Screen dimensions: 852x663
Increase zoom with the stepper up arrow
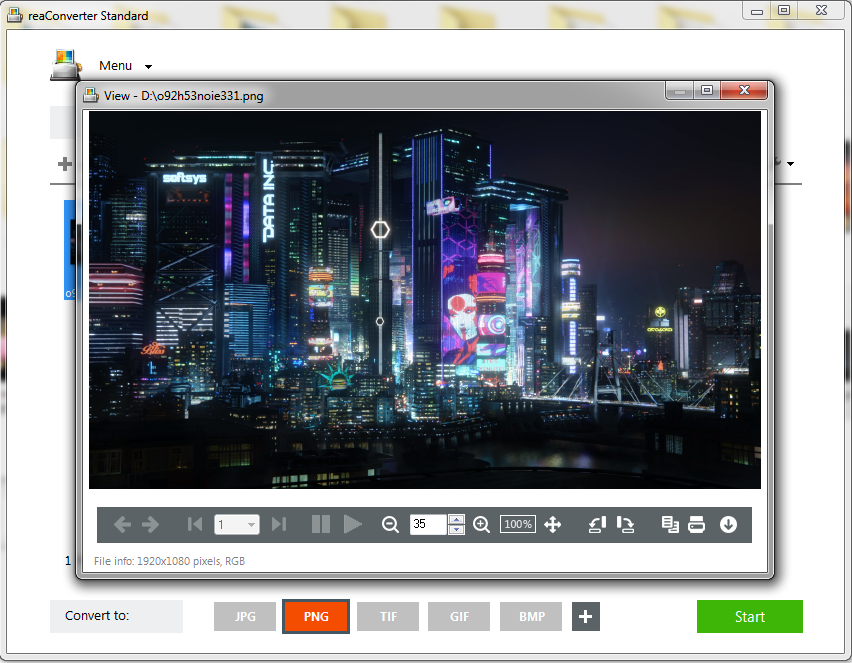(456, 520)
